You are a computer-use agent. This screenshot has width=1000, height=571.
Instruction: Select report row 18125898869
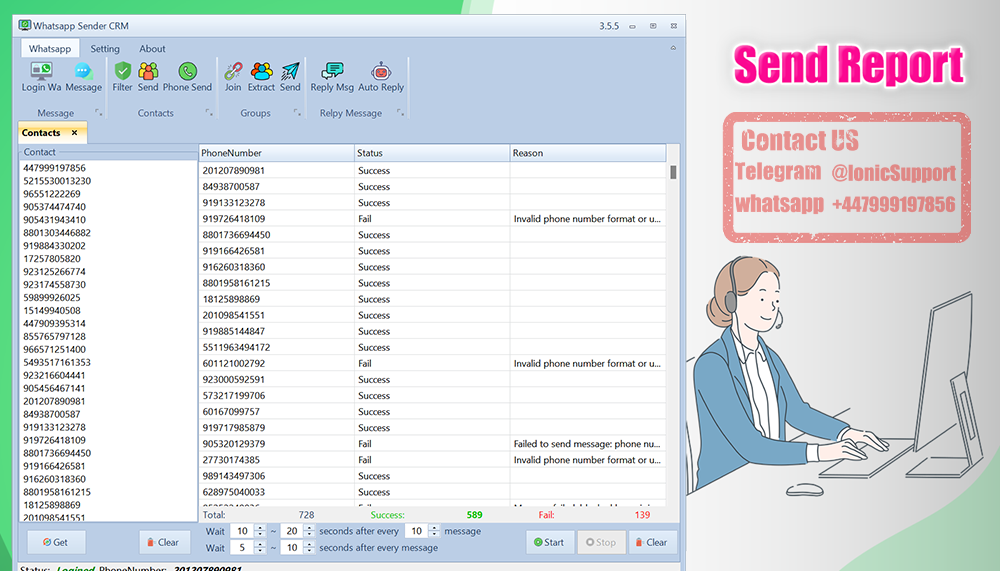(x=432, y=299)
